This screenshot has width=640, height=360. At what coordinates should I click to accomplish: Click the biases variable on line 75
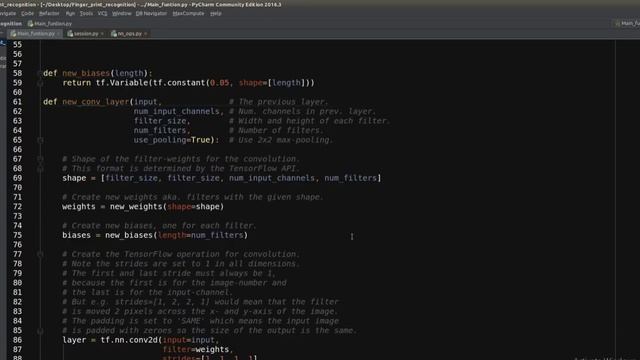coord(76,235)
